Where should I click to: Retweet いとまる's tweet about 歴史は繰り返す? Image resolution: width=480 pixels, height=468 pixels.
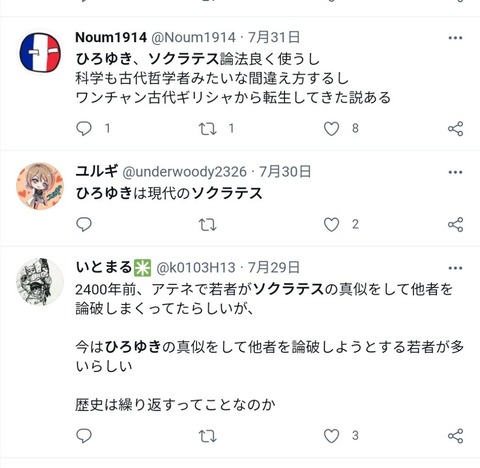tap(208, 436)
